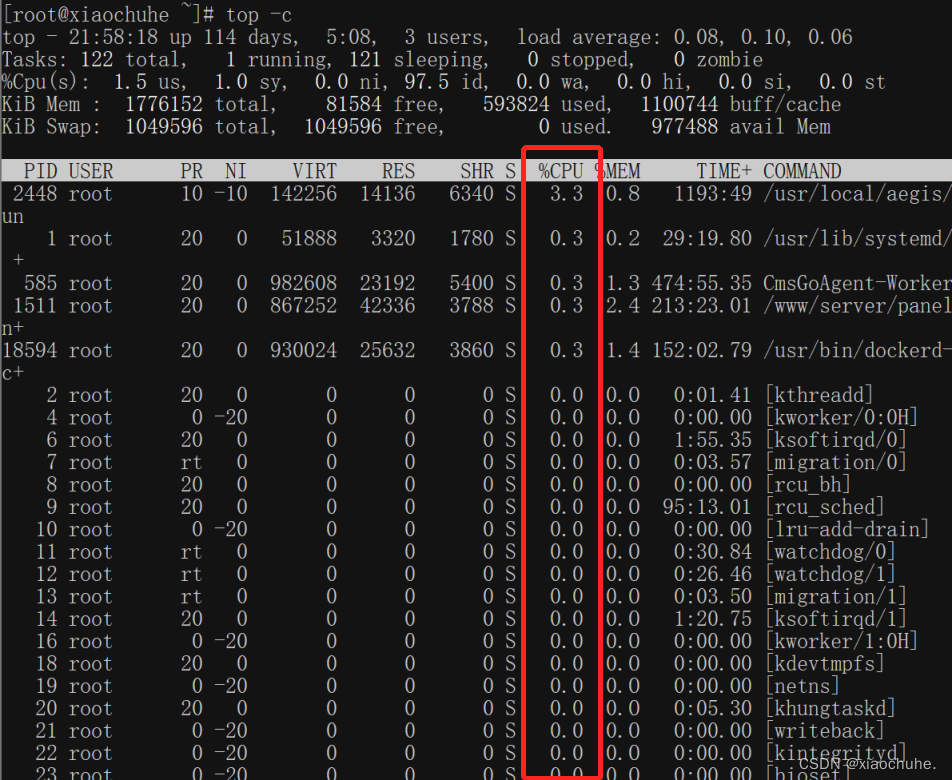
Task: Click the [ksoftirqd/0] process name
Action: coord(836,440)
